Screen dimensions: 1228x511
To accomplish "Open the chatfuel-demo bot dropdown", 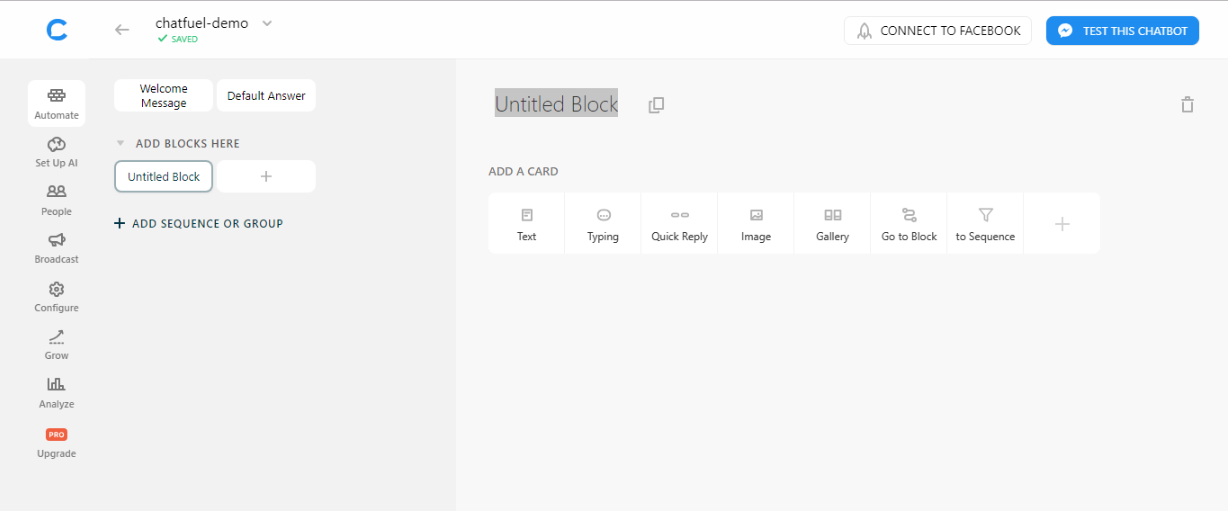I will tap(267, 24).
